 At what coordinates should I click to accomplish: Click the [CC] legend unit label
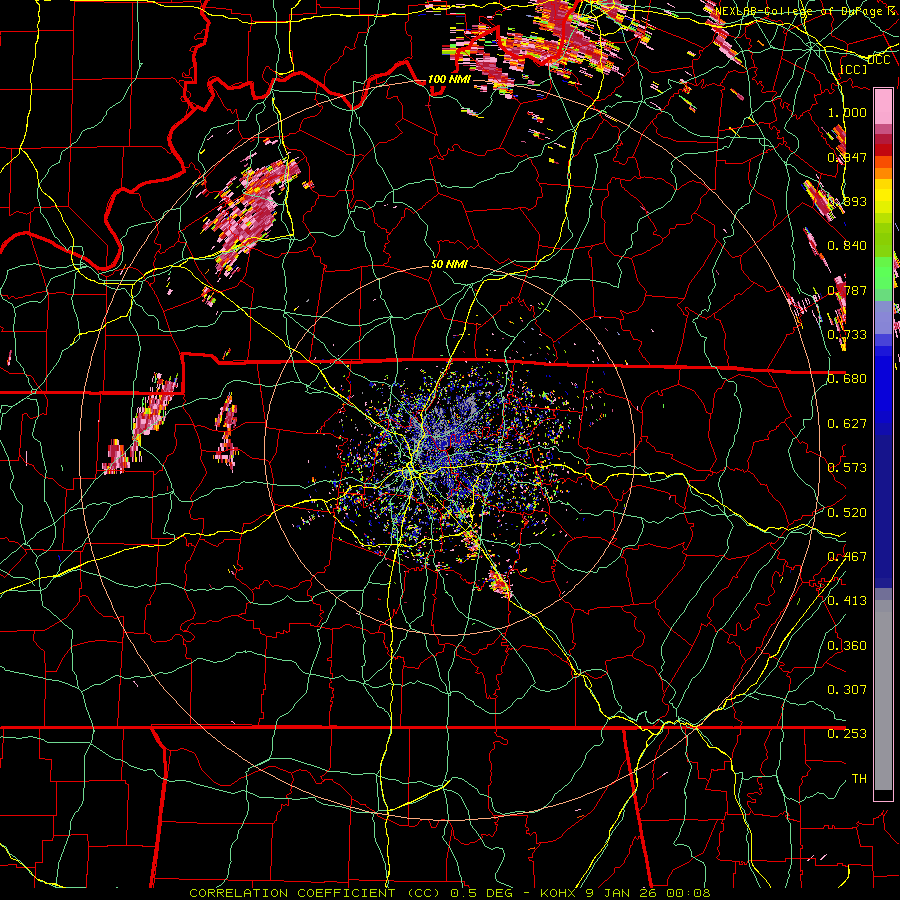854,69
